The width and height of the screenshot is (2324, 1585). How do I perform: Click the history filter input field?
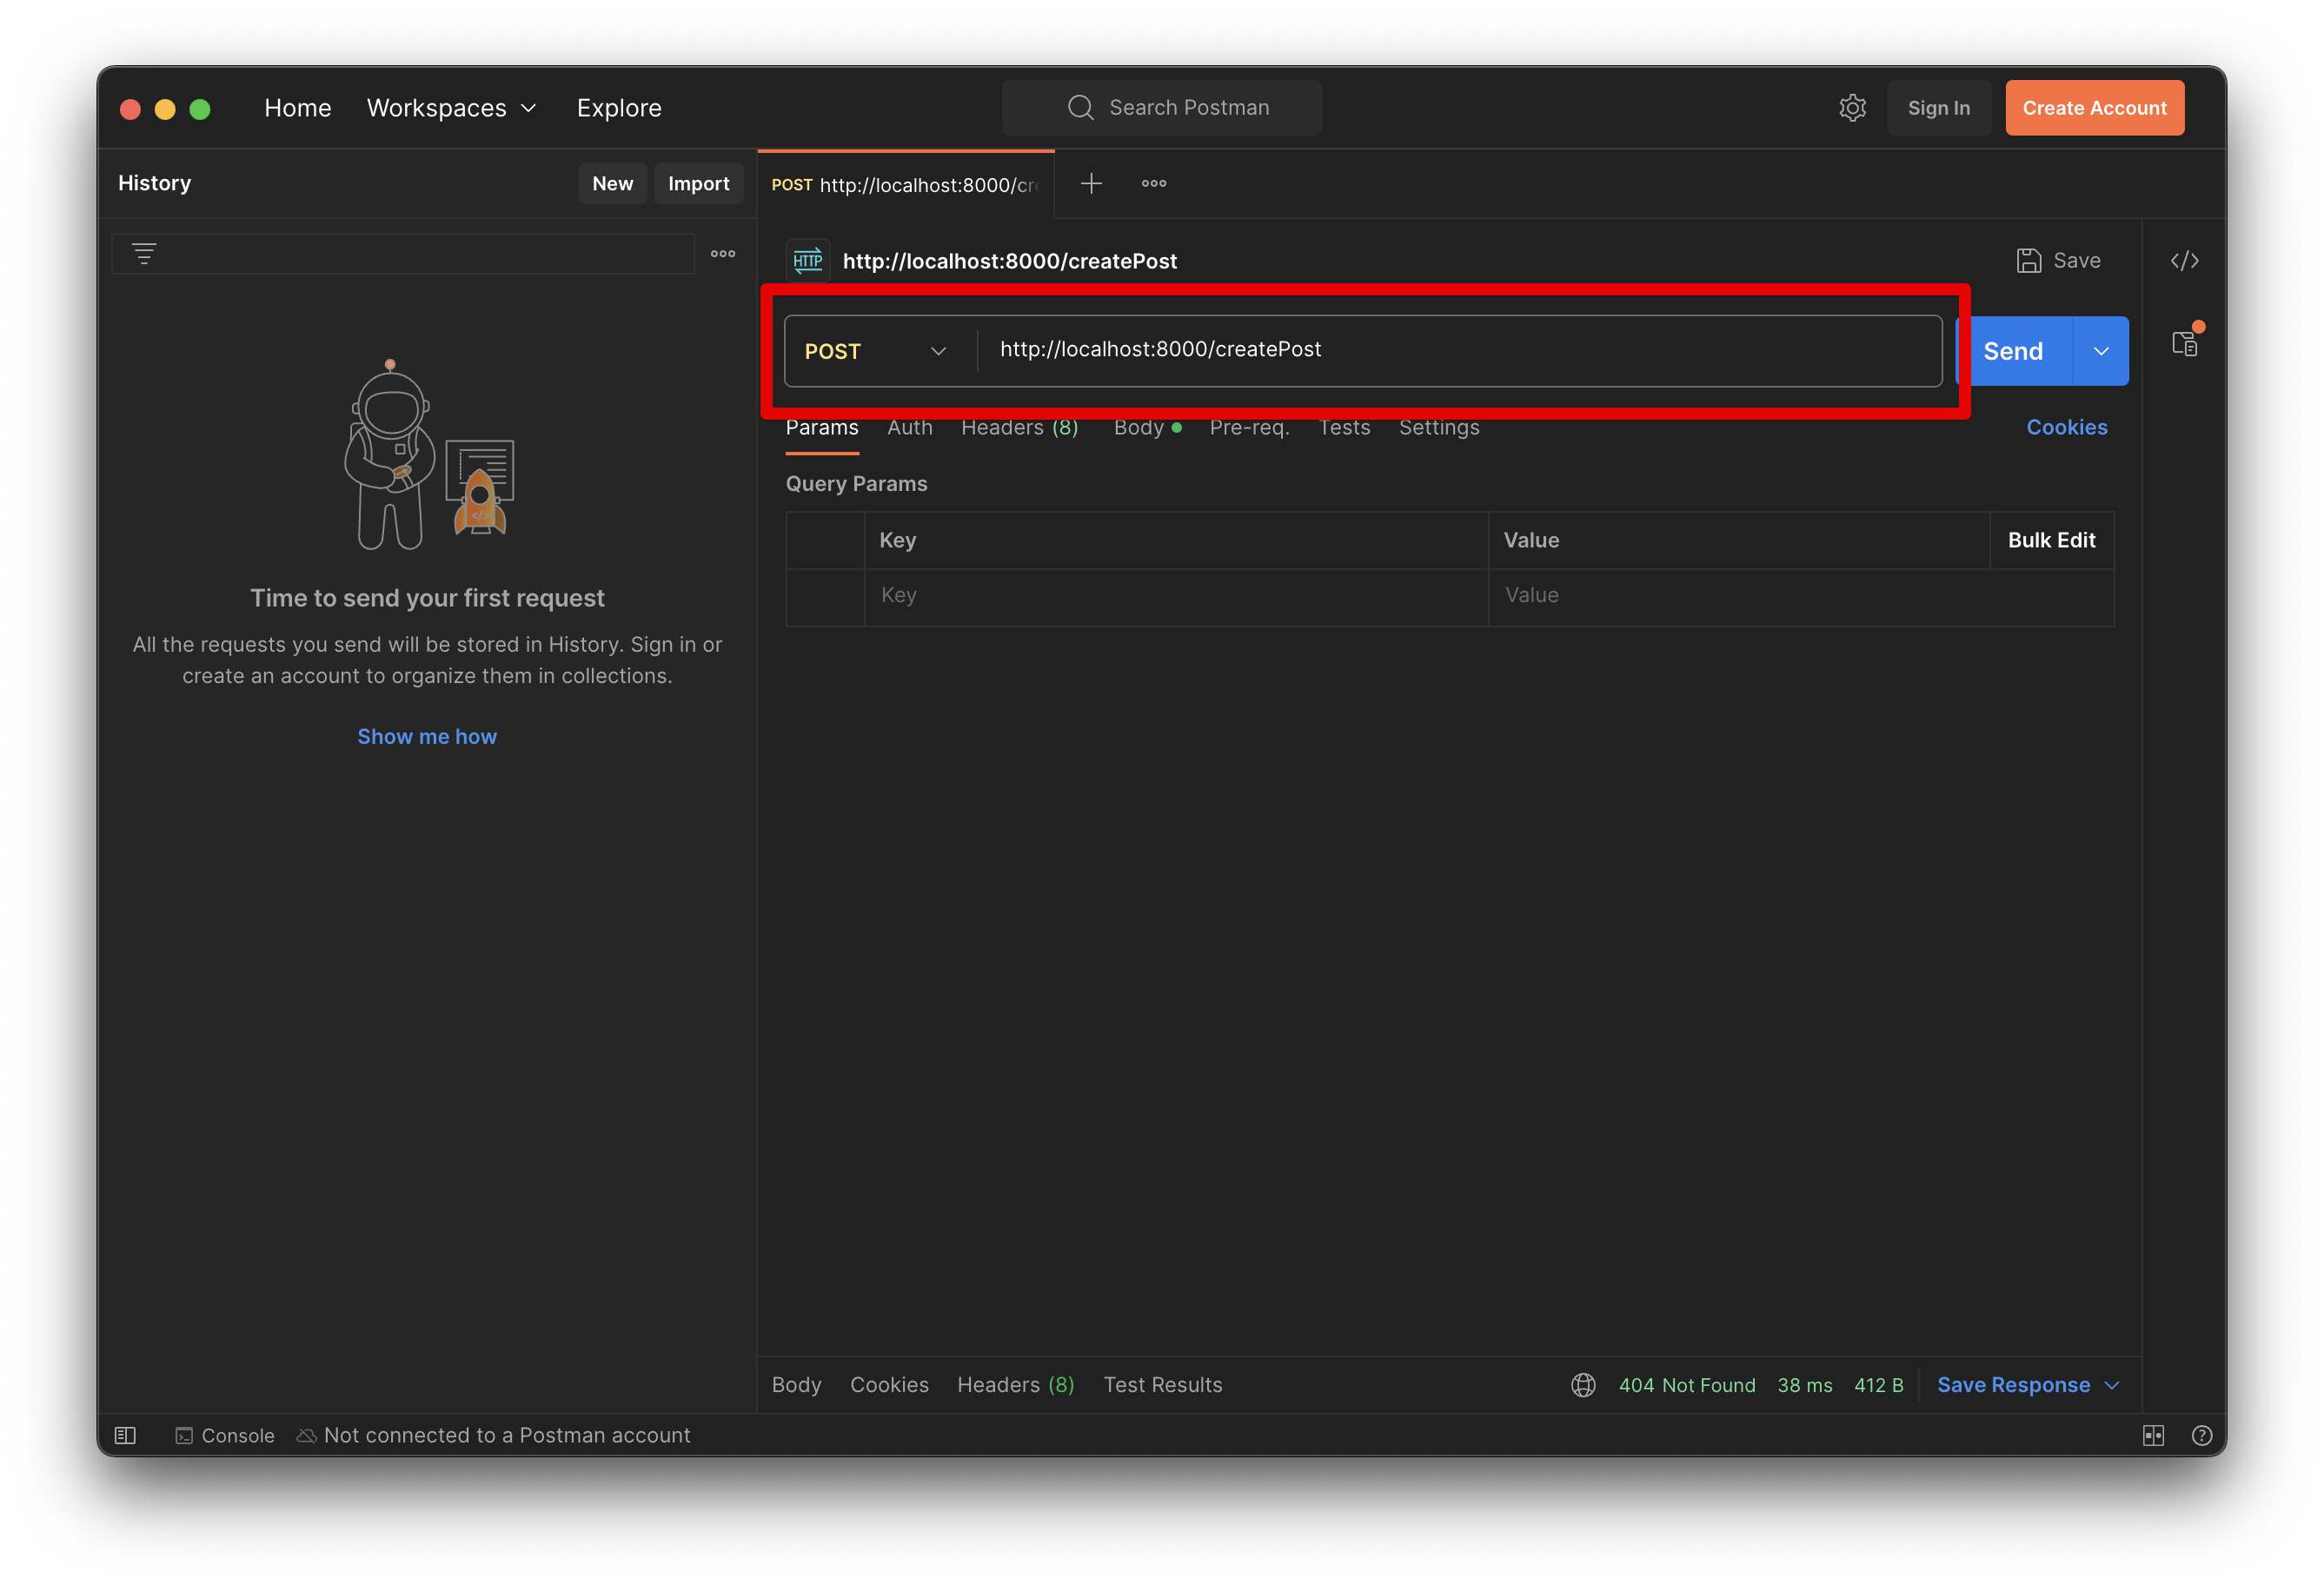(403, 254)
